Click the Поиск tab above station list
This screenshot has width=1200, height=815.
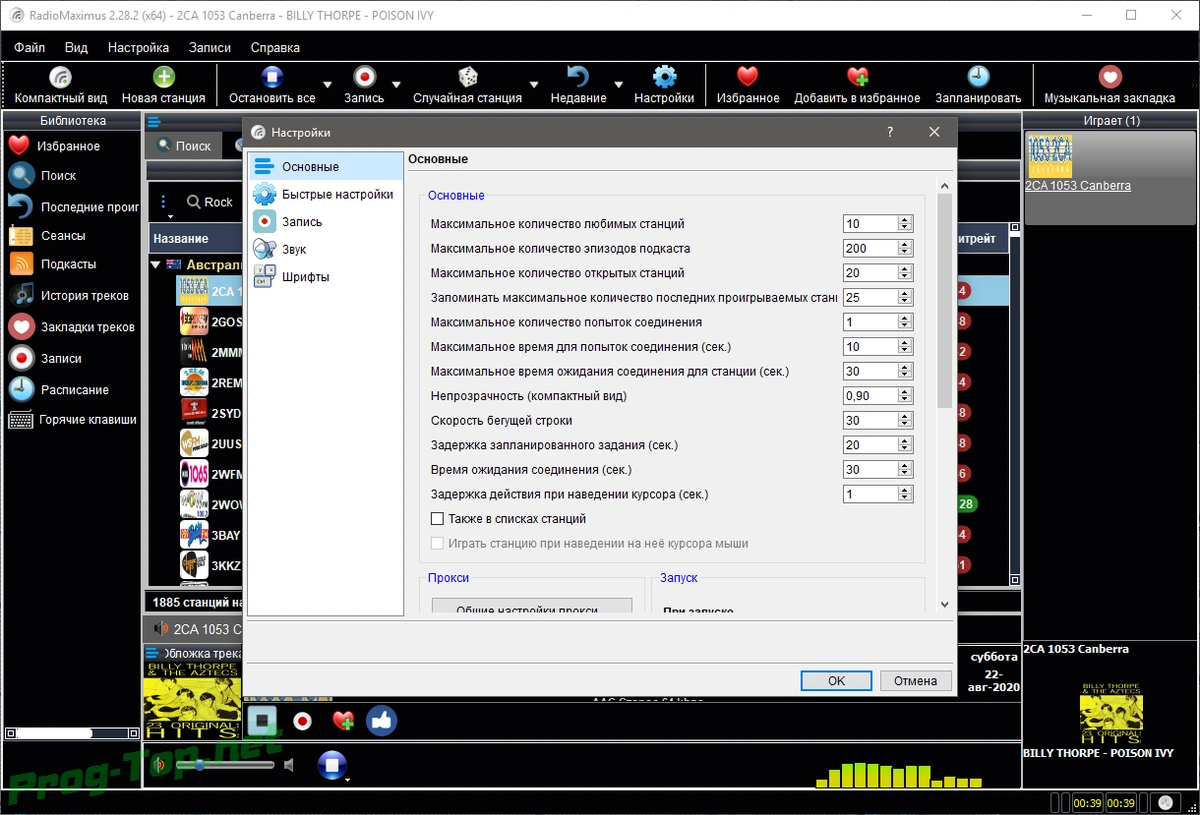coord(183,146)
